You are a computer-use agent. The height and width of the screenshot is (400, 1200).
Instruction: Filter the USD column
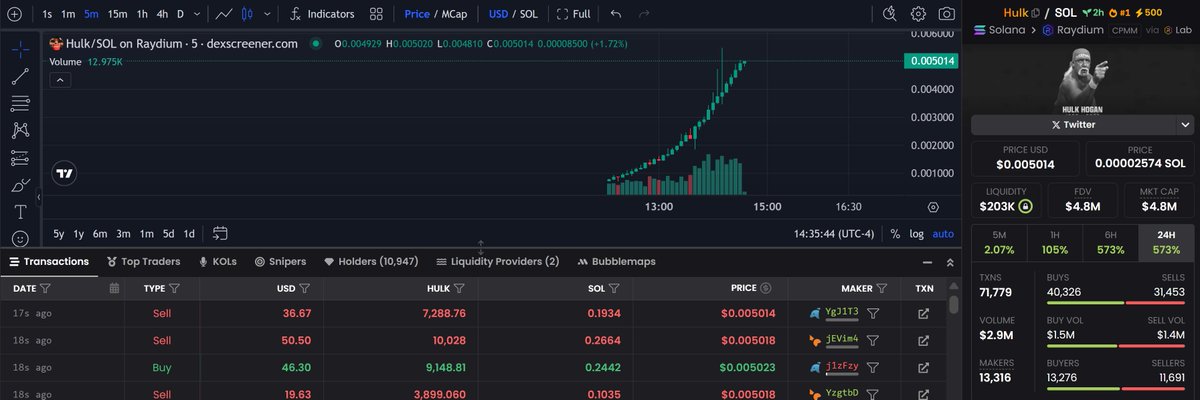[x=305, y=288]
